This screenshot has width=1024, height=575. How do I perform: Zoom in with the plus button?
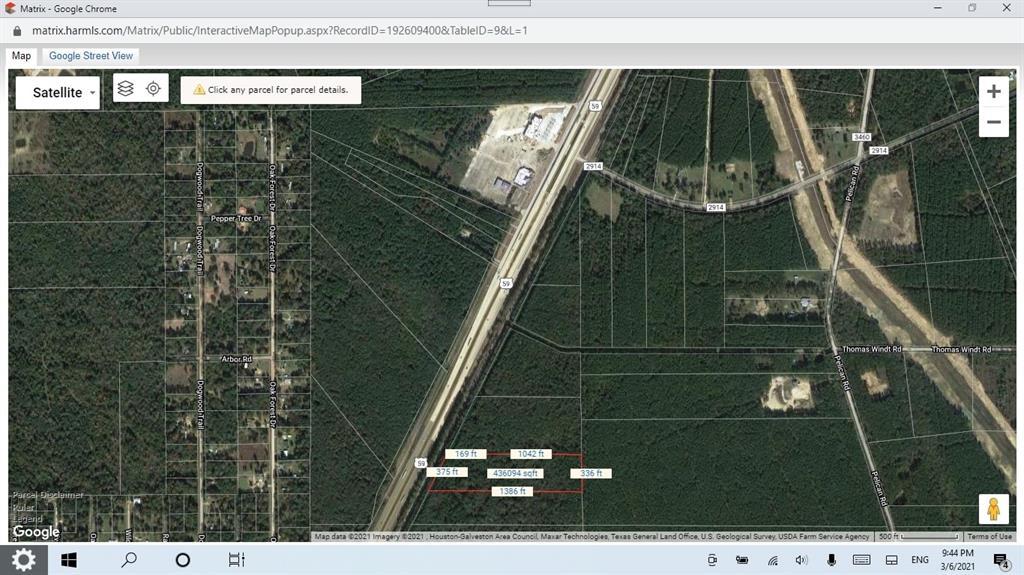993,92
